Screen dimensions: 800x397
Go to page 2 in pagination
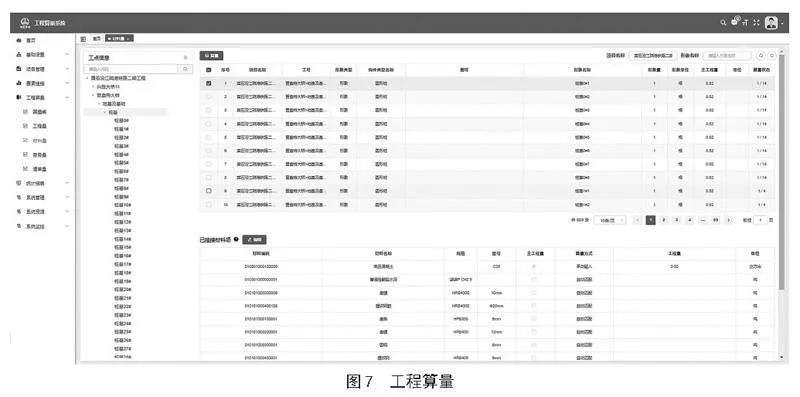click(663, 220)
